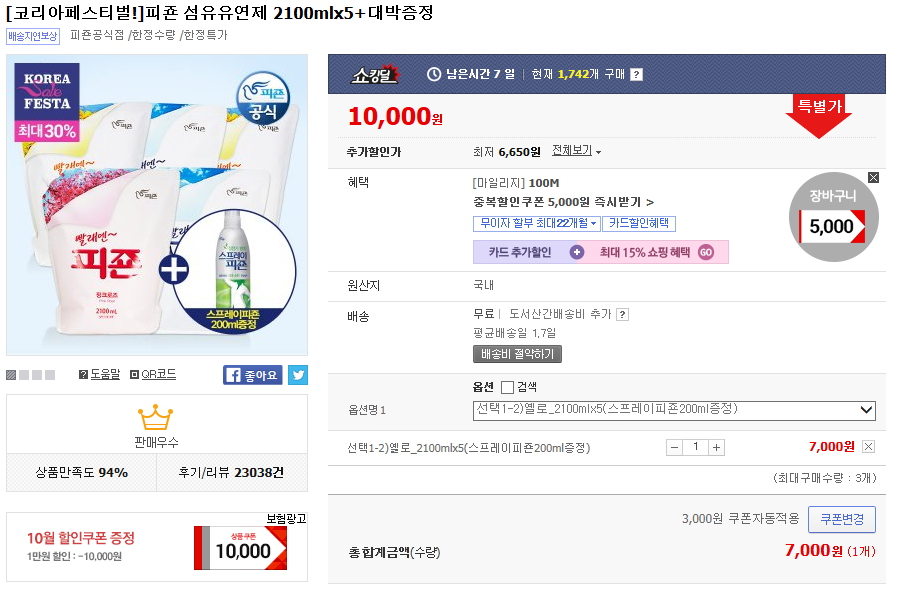
Task: Click GO icon on 카드 추가할인 banner
Action: [706, 252]
